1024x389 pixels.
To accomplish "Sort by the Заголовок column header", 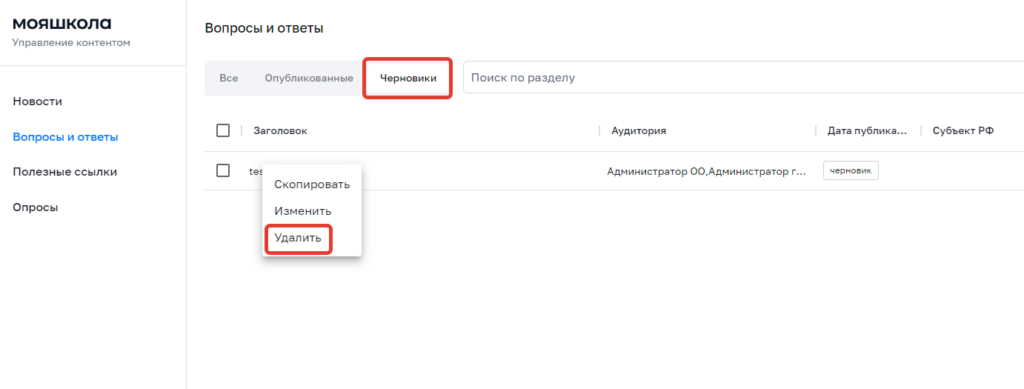I will 280,131.
